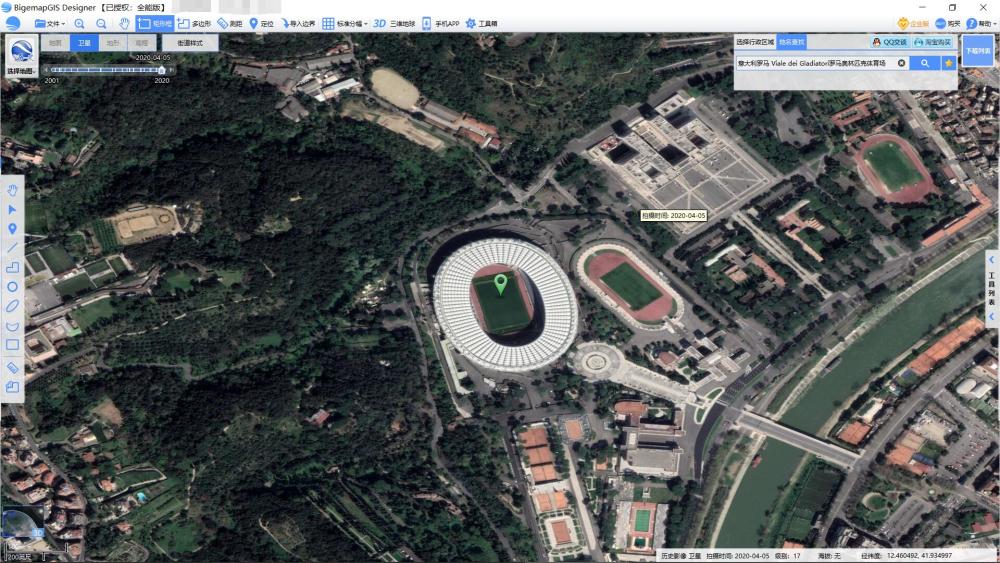This screenshot has width=1000, height=563.
Task: Click the 购买 purchase button
Action: (948, 24)
